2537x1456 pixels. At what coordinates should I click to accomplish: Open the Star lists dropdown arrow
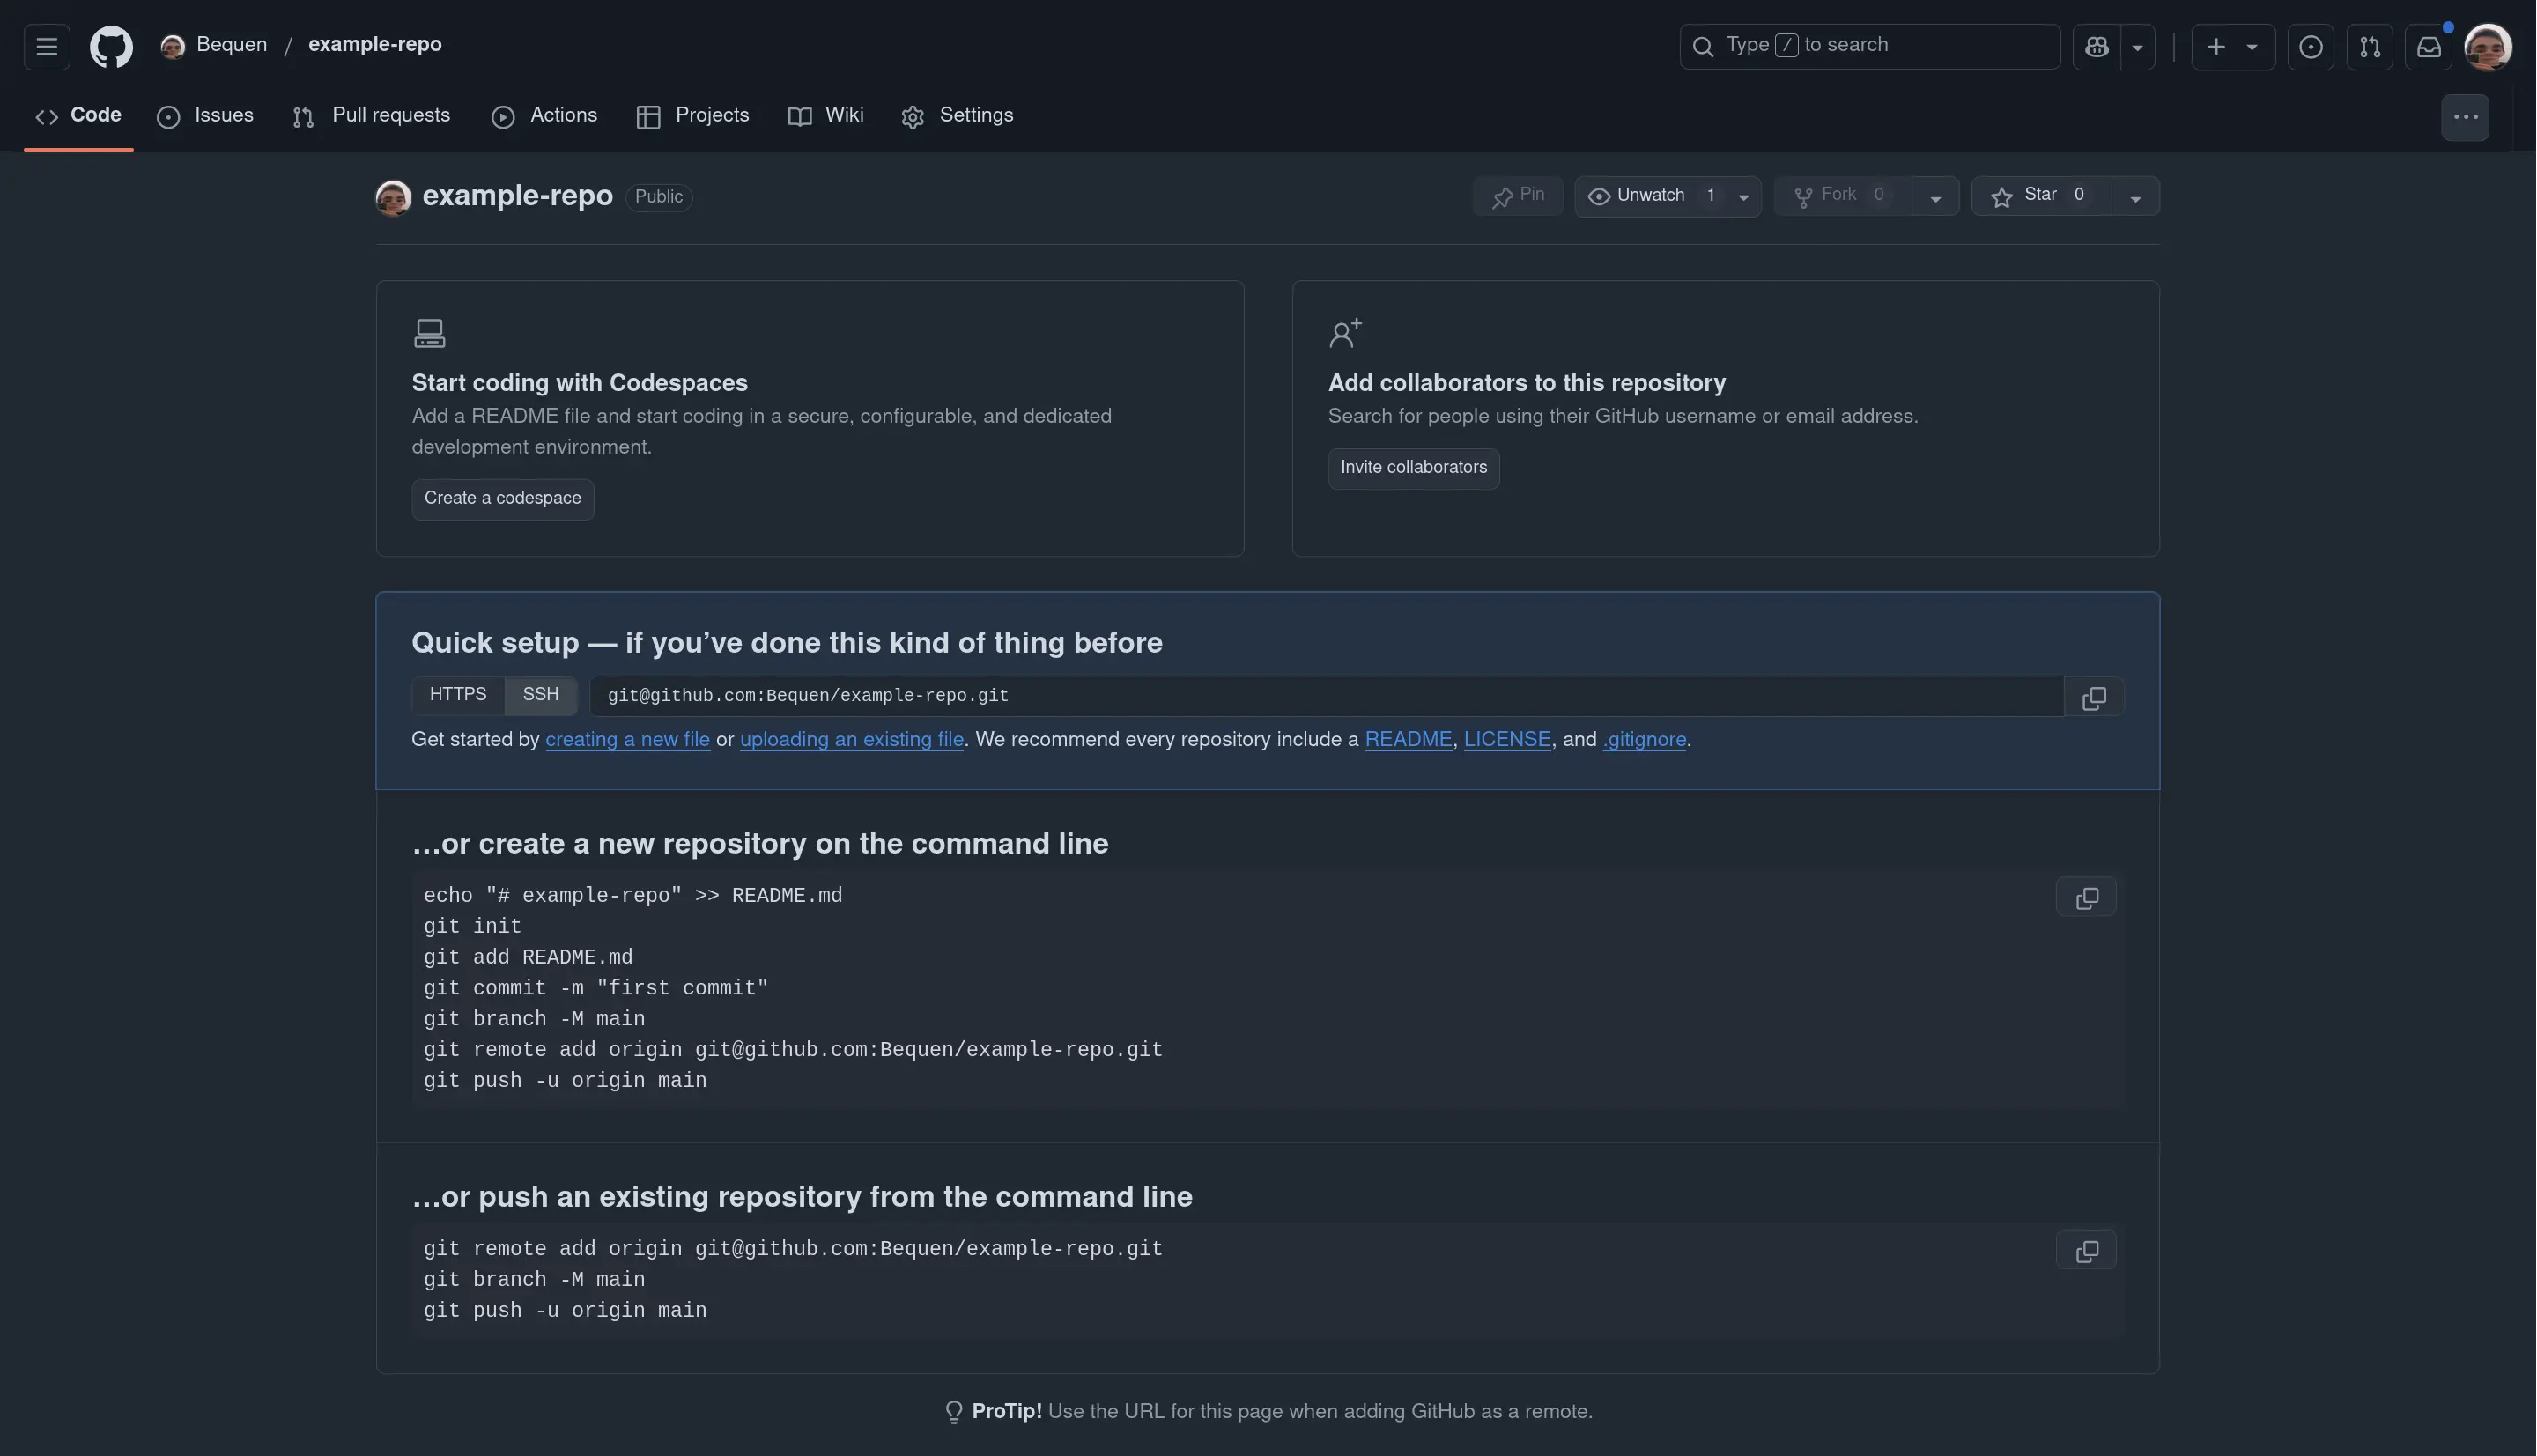[2135, 197]
